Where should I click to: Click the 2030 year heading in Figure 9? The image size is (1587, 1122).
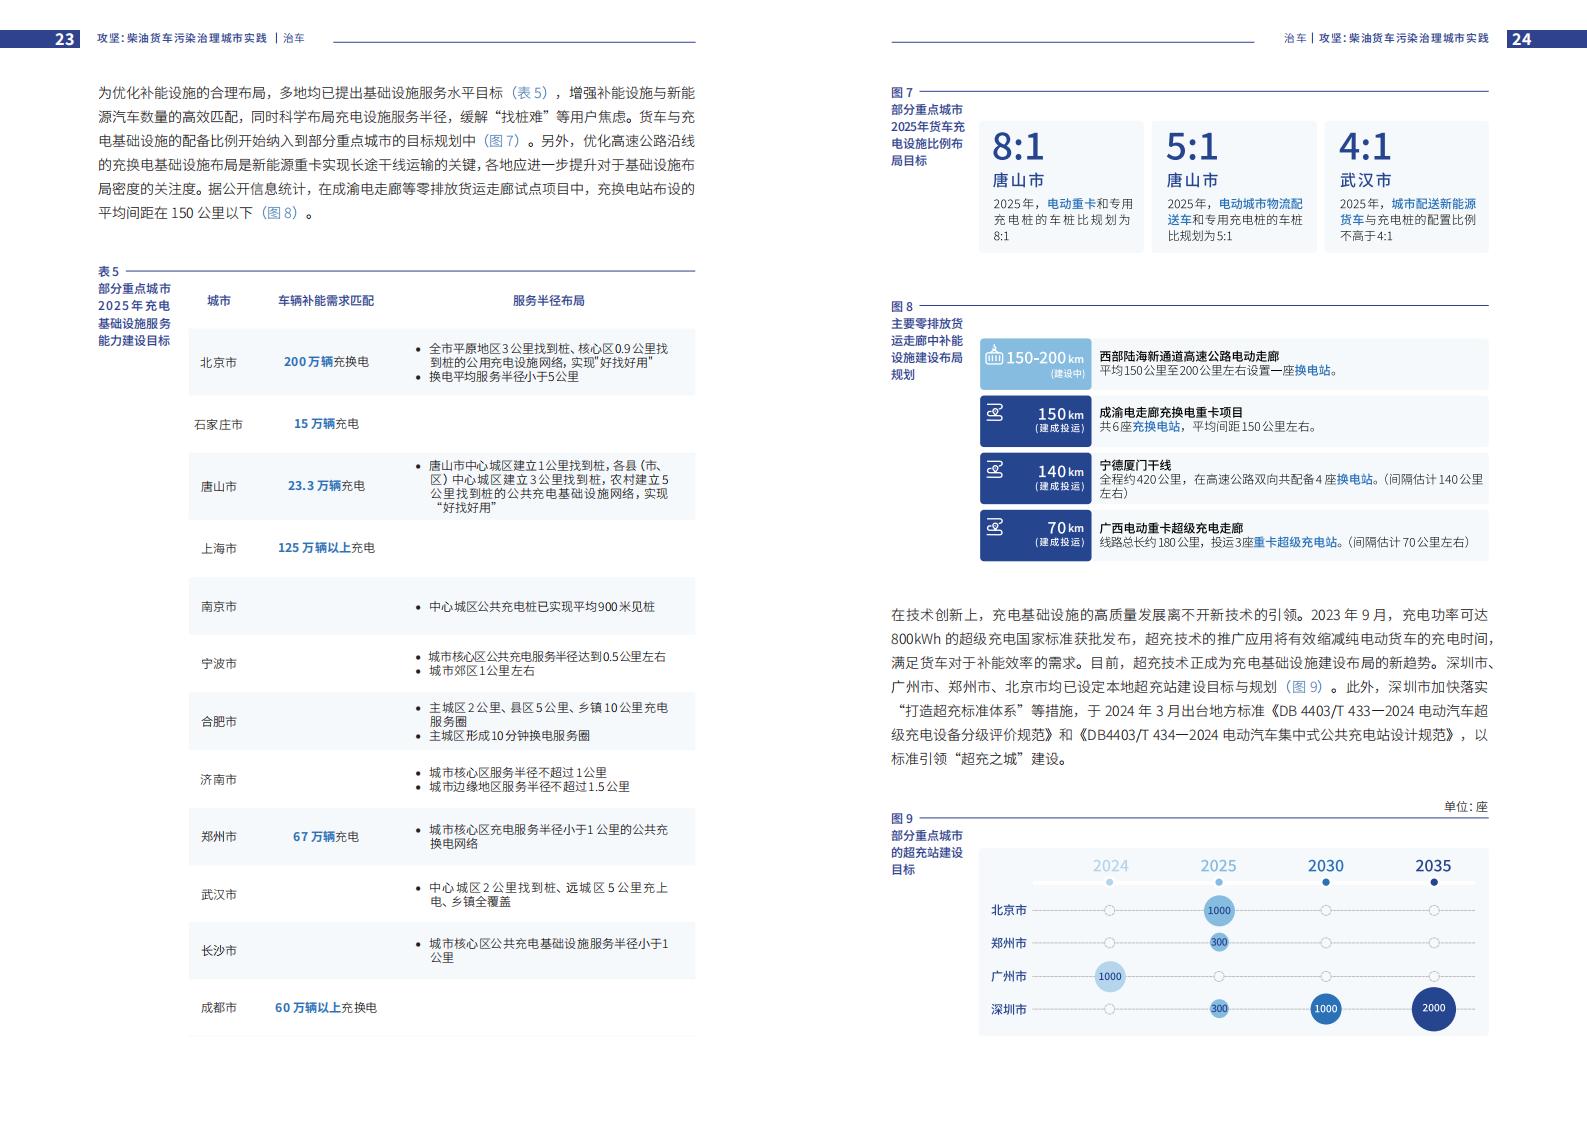click(1326, 866)
